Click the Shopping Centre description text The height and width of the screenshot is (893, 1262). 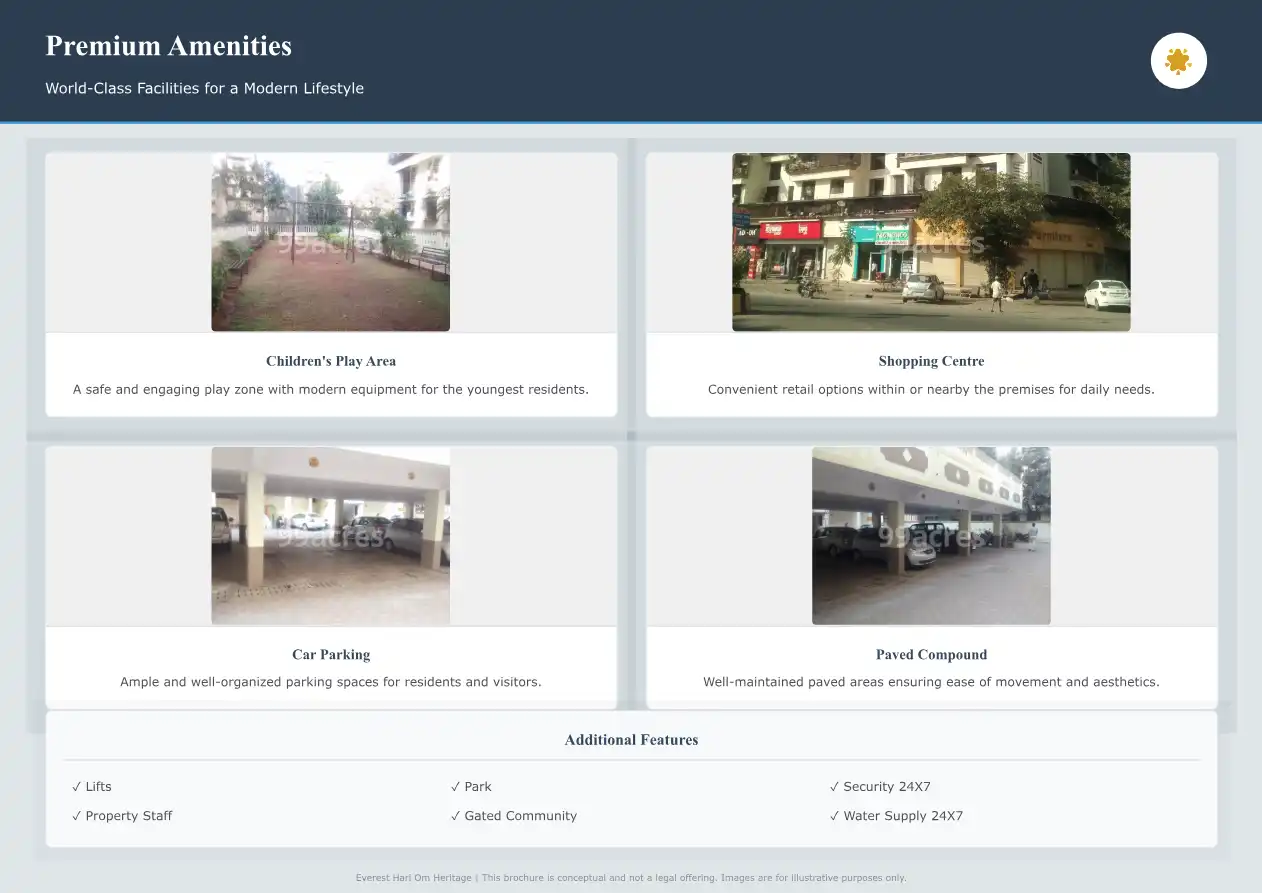coord(931,389)
